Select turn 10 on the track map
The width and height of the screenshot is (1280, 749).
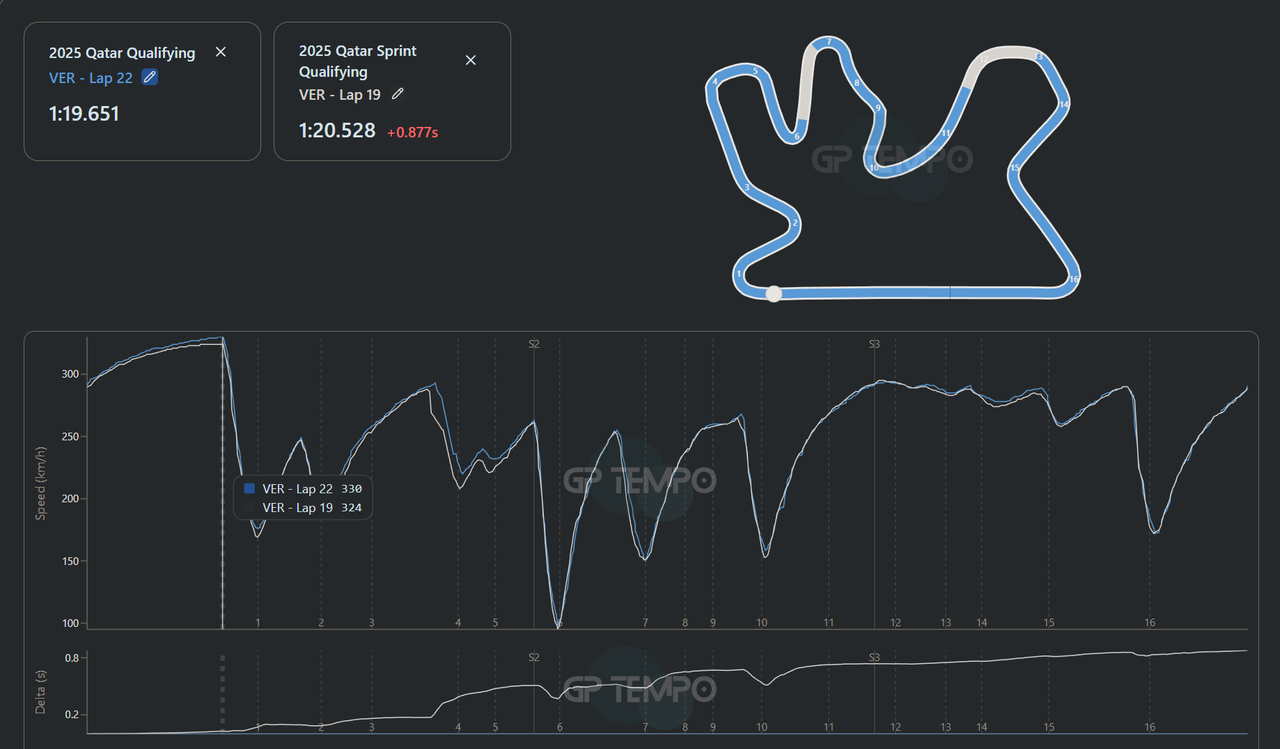tap(874, 168)
